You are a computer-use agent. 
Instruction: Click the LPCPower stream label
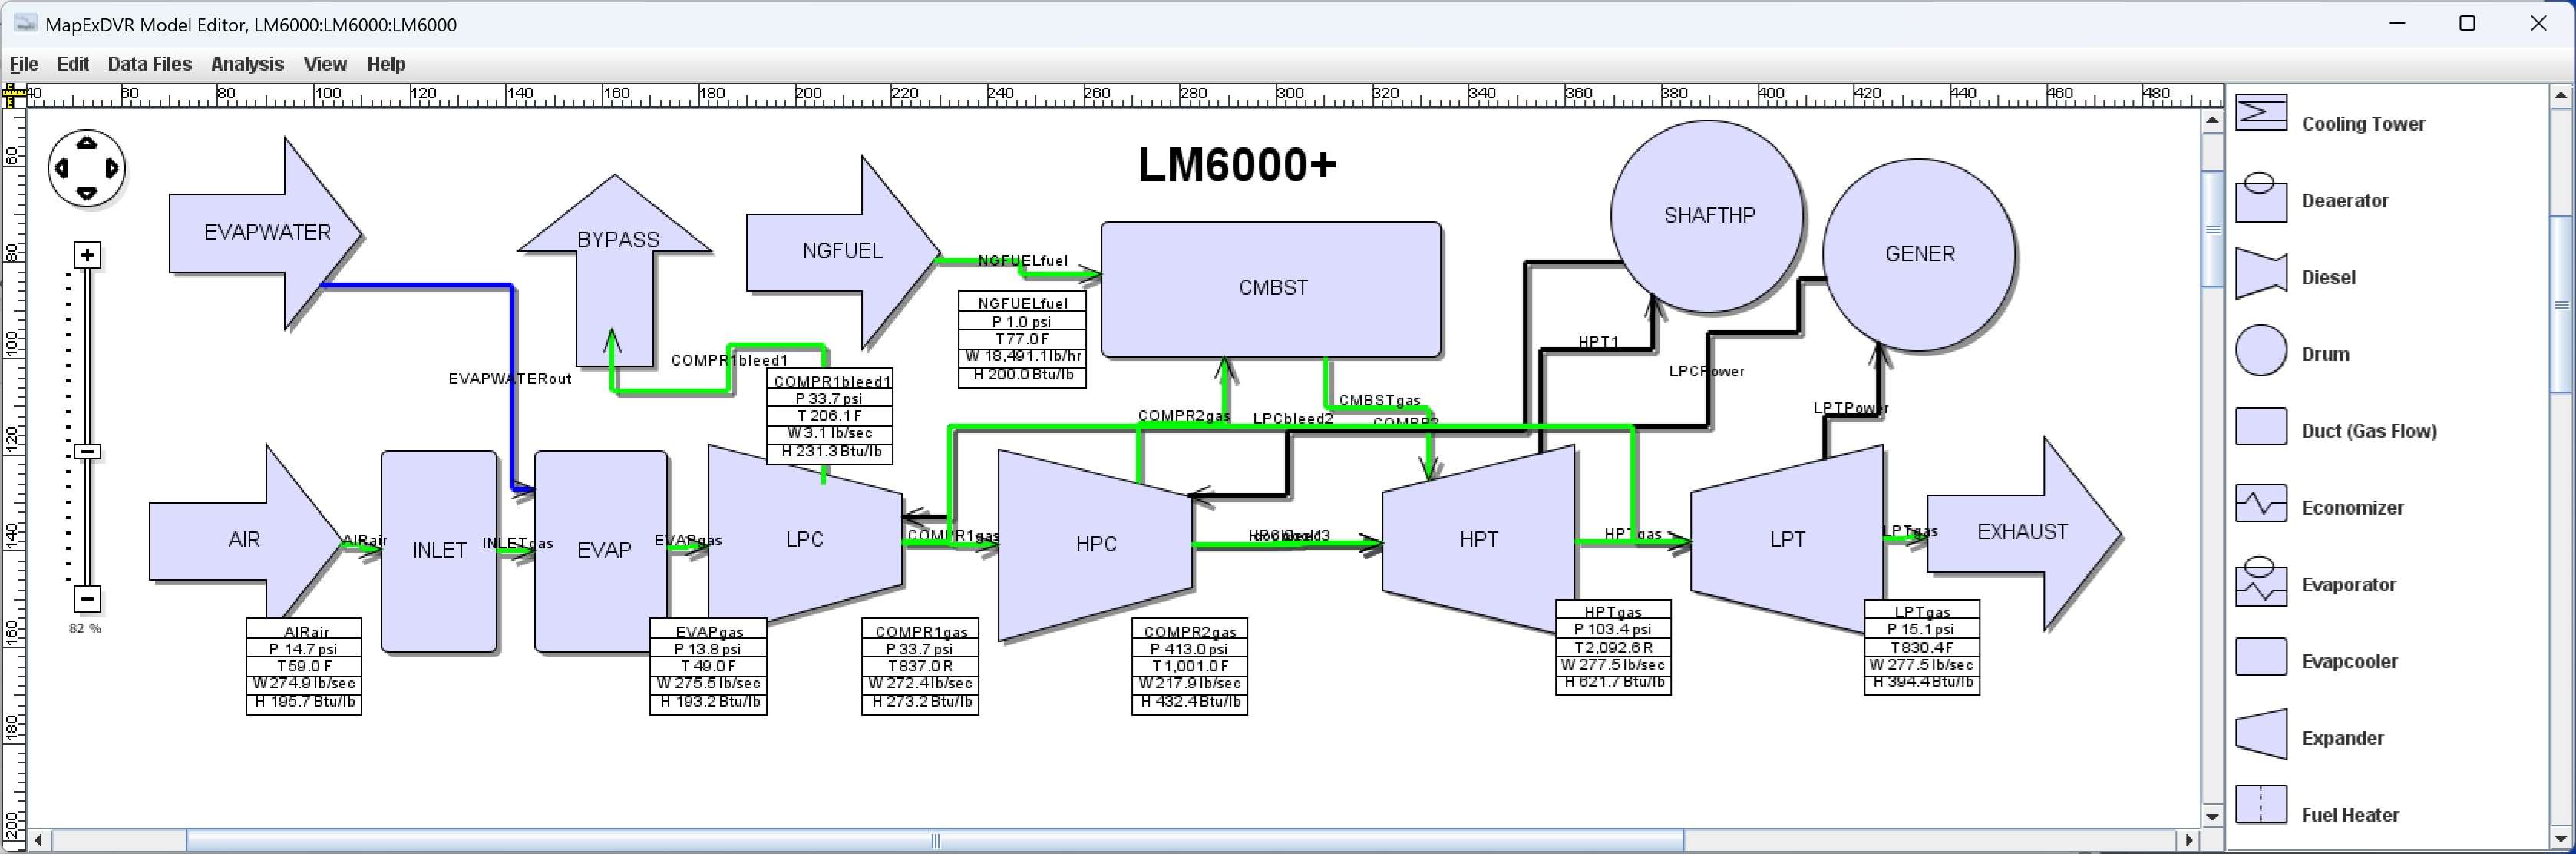[1707, 371]
